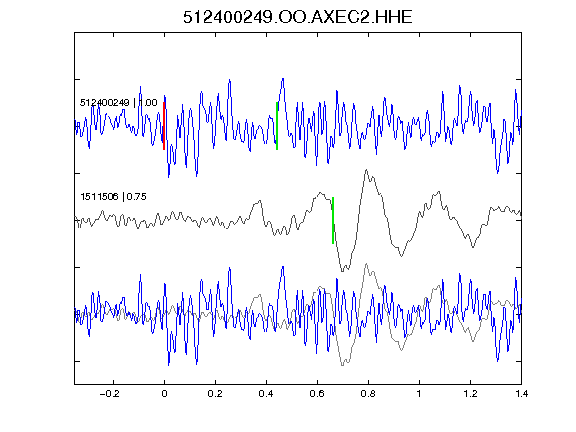Screen dimensions: 576x432
Task: Click the x-axis tick label 0.2
Action: tap(215, 394)
